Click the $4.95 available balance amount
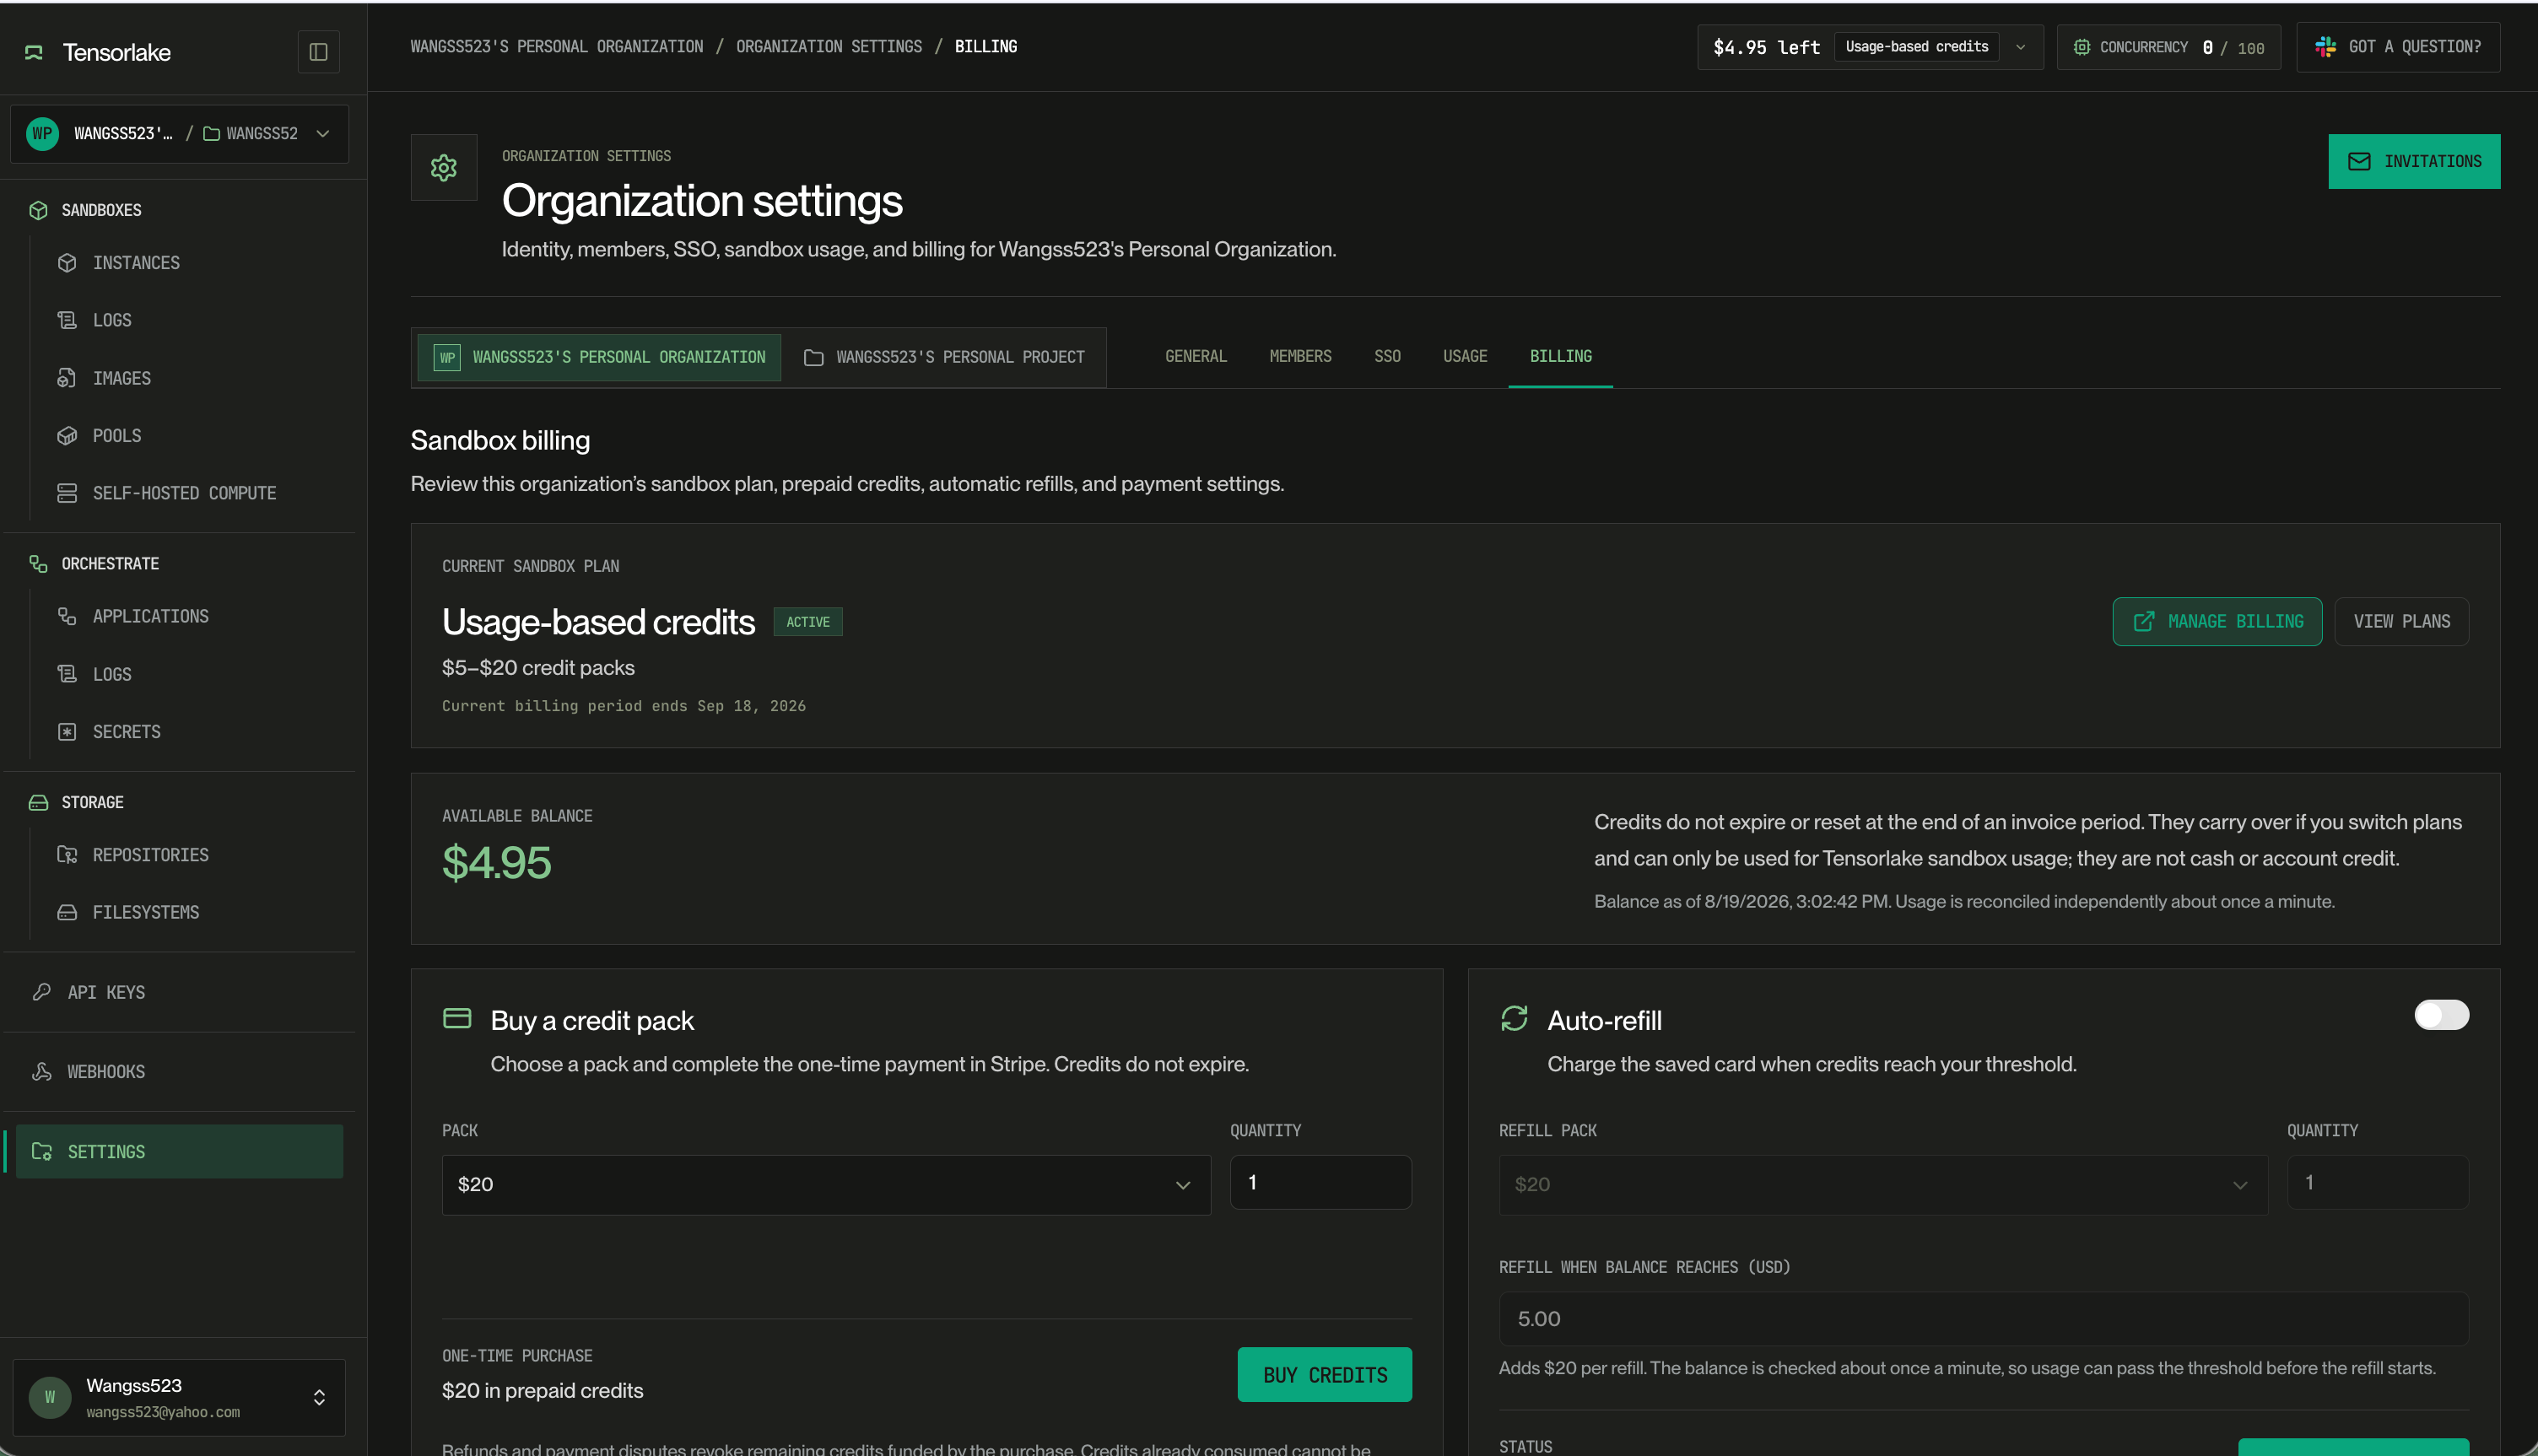Image resolution: width=2538 pixels, height=1456 pixels. pos(496,862)
